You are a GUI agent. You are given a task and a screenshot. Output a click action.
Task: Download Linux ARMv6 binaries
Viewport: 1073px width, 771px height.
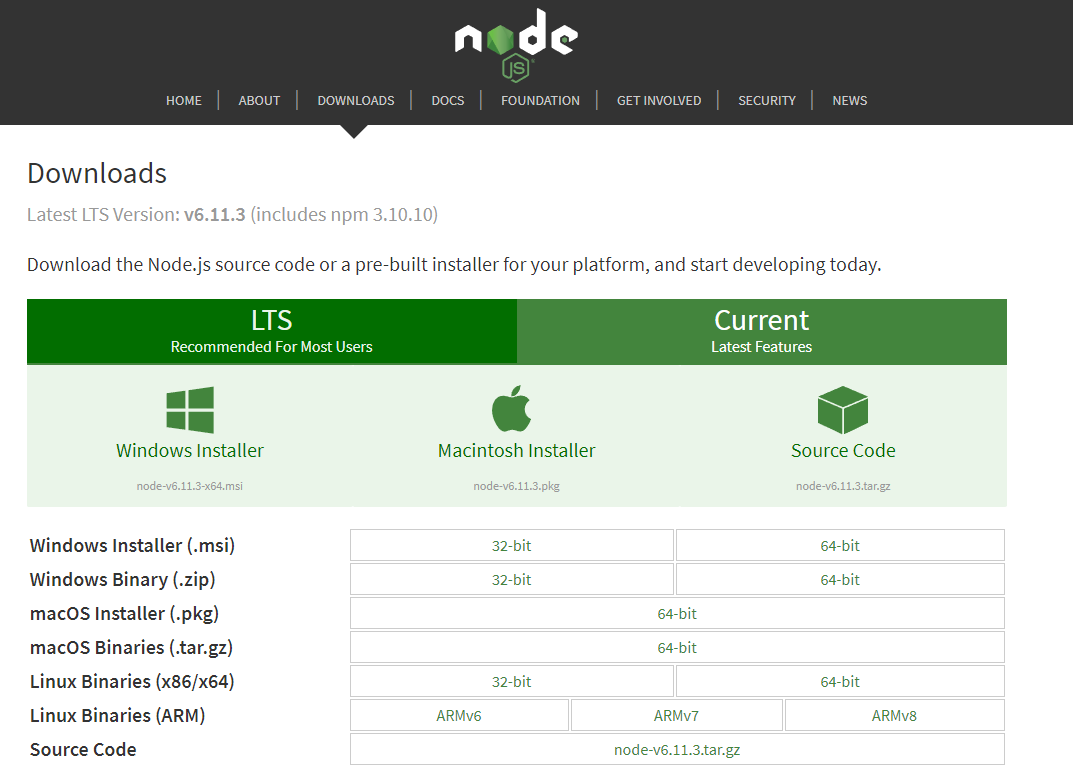459,716
